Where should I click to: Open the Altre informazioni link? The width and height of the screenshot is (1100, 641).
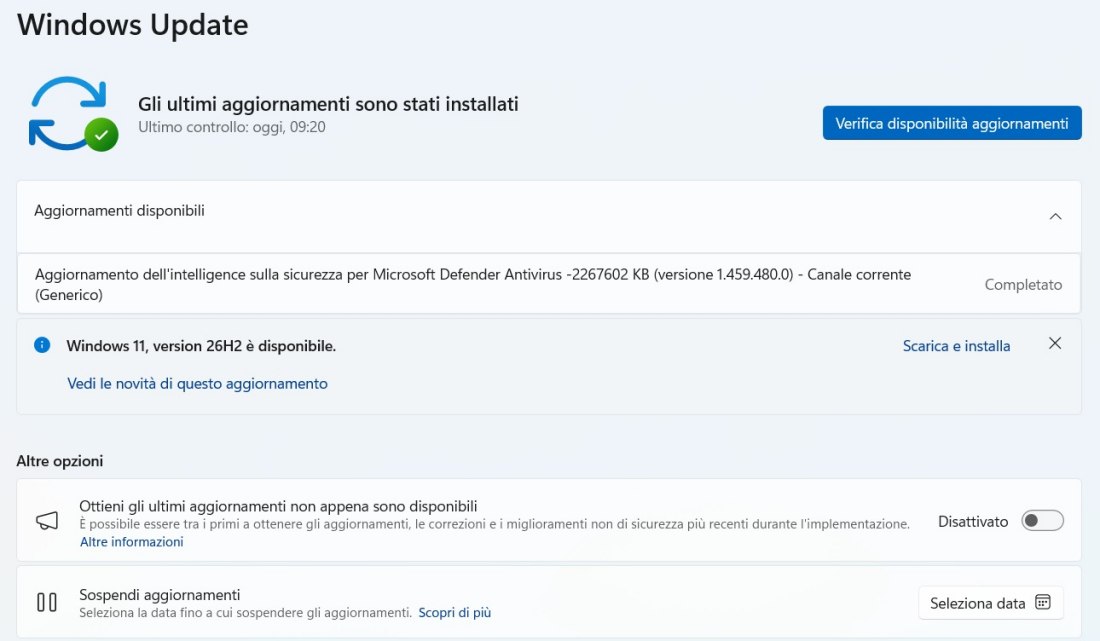click(x=131, y=541)
